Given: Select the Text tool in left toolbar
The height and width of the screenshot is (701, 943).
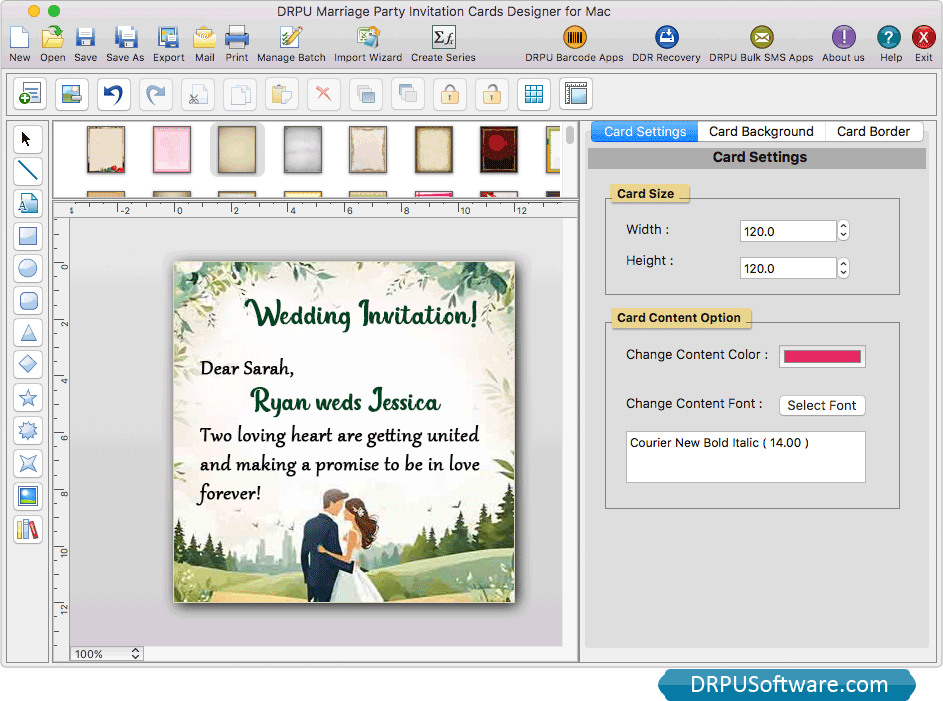Looking at the screenshot, I should pos(27,203).
